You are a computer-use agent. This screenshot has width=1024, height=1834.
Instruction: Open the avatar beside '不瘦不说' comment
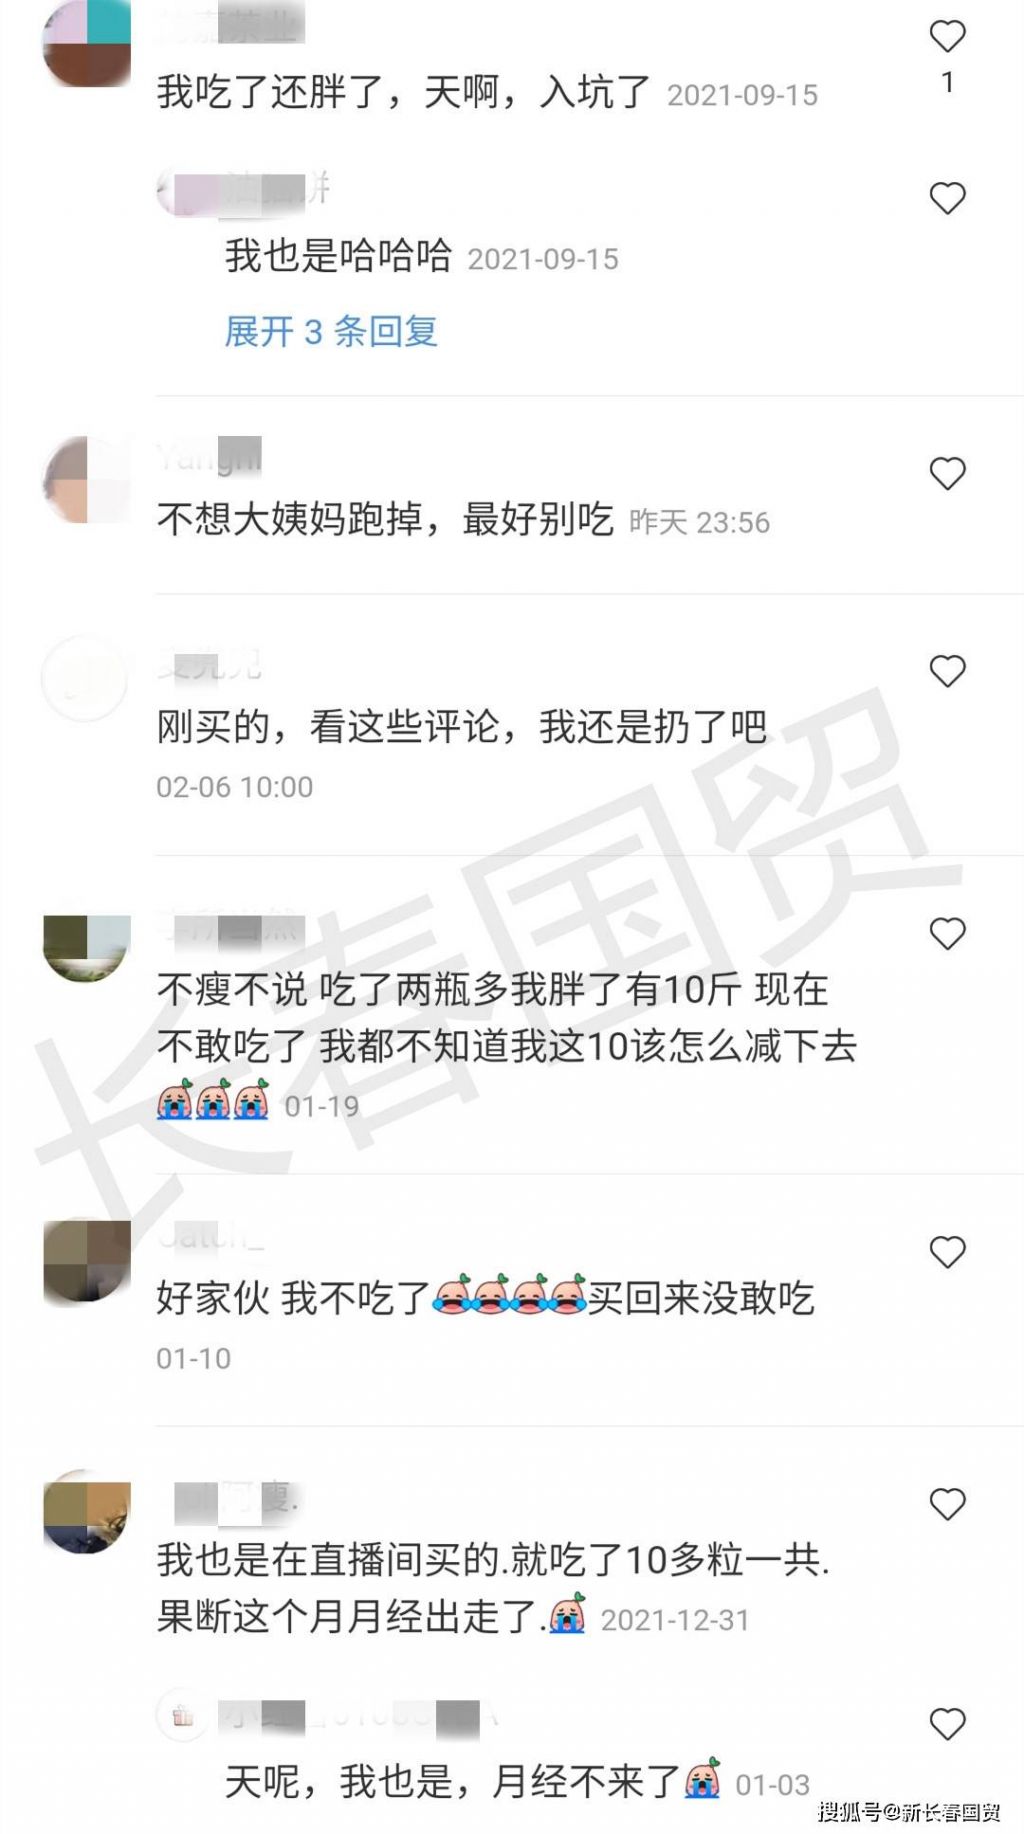tap(87, 947)
